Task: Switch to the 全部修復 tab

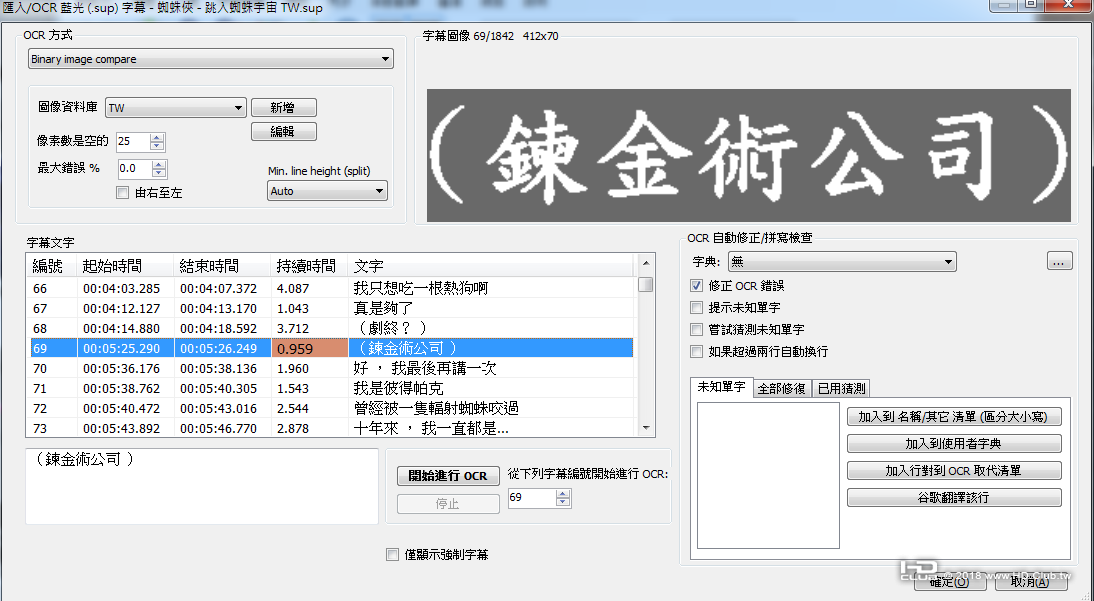Action: pyautogui.click(x=782, y=389)
